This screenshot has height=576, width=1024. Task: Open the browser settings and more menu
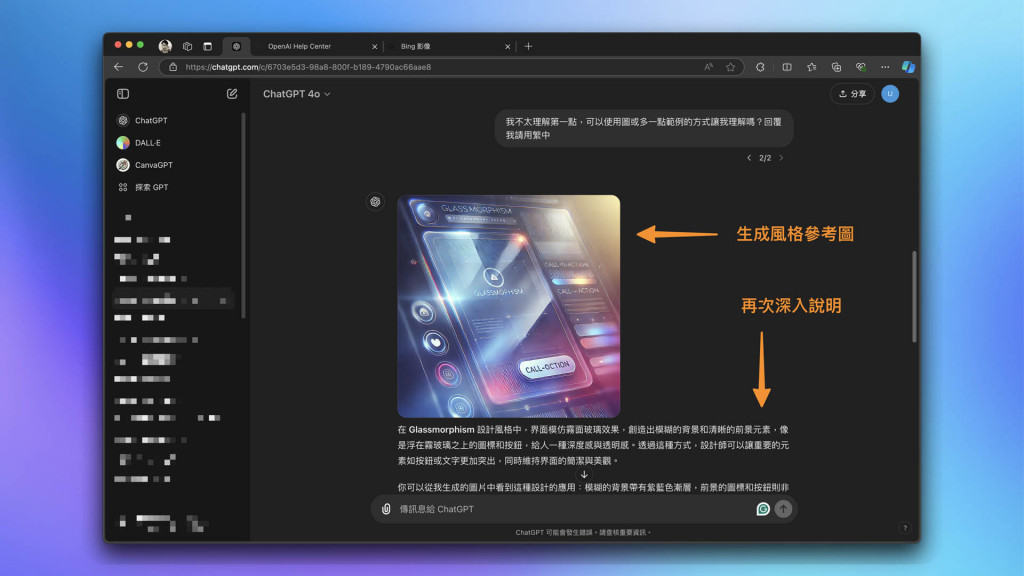[x=885, y=67]
